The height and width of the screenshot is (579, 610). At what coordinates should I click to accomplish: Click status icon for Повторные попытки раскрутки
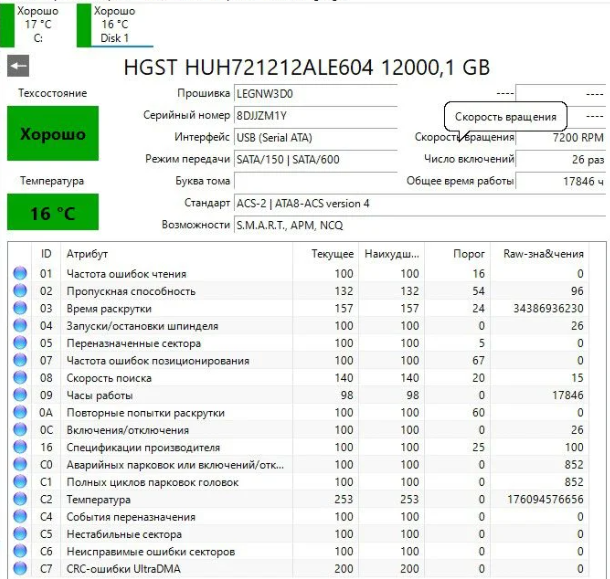point(20,412)
